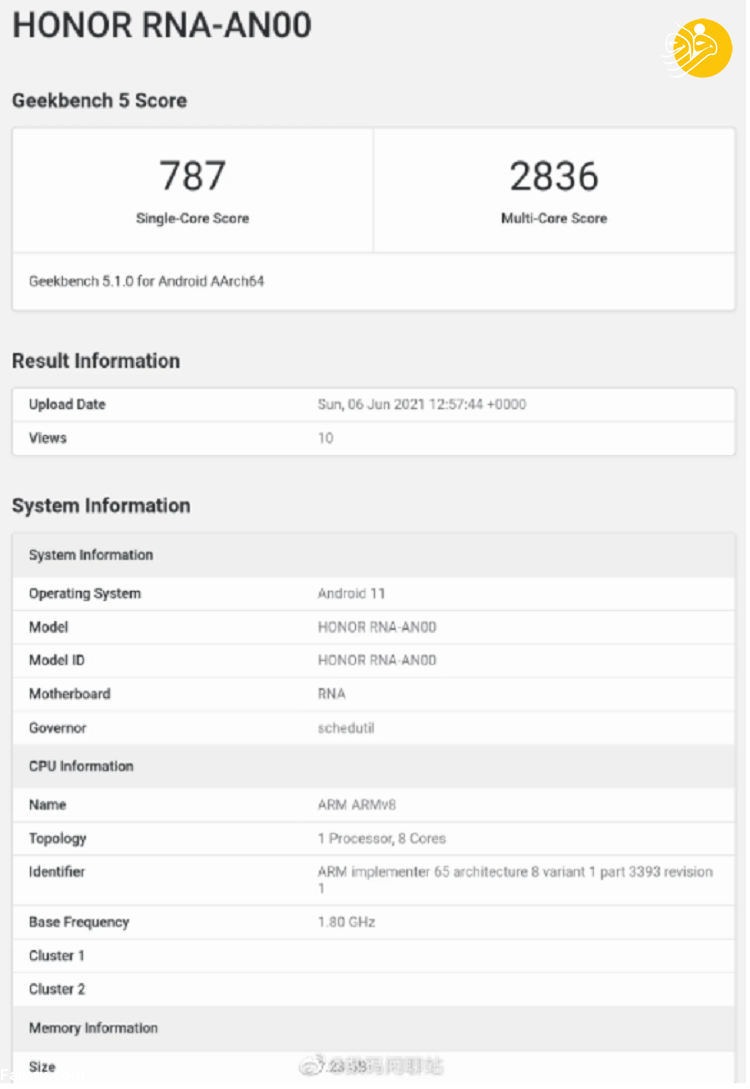This screenshot has width=750, height=1089.
Task: Click the Memory Information header row
Action: pyautogui.click(x=374, y=1028)
